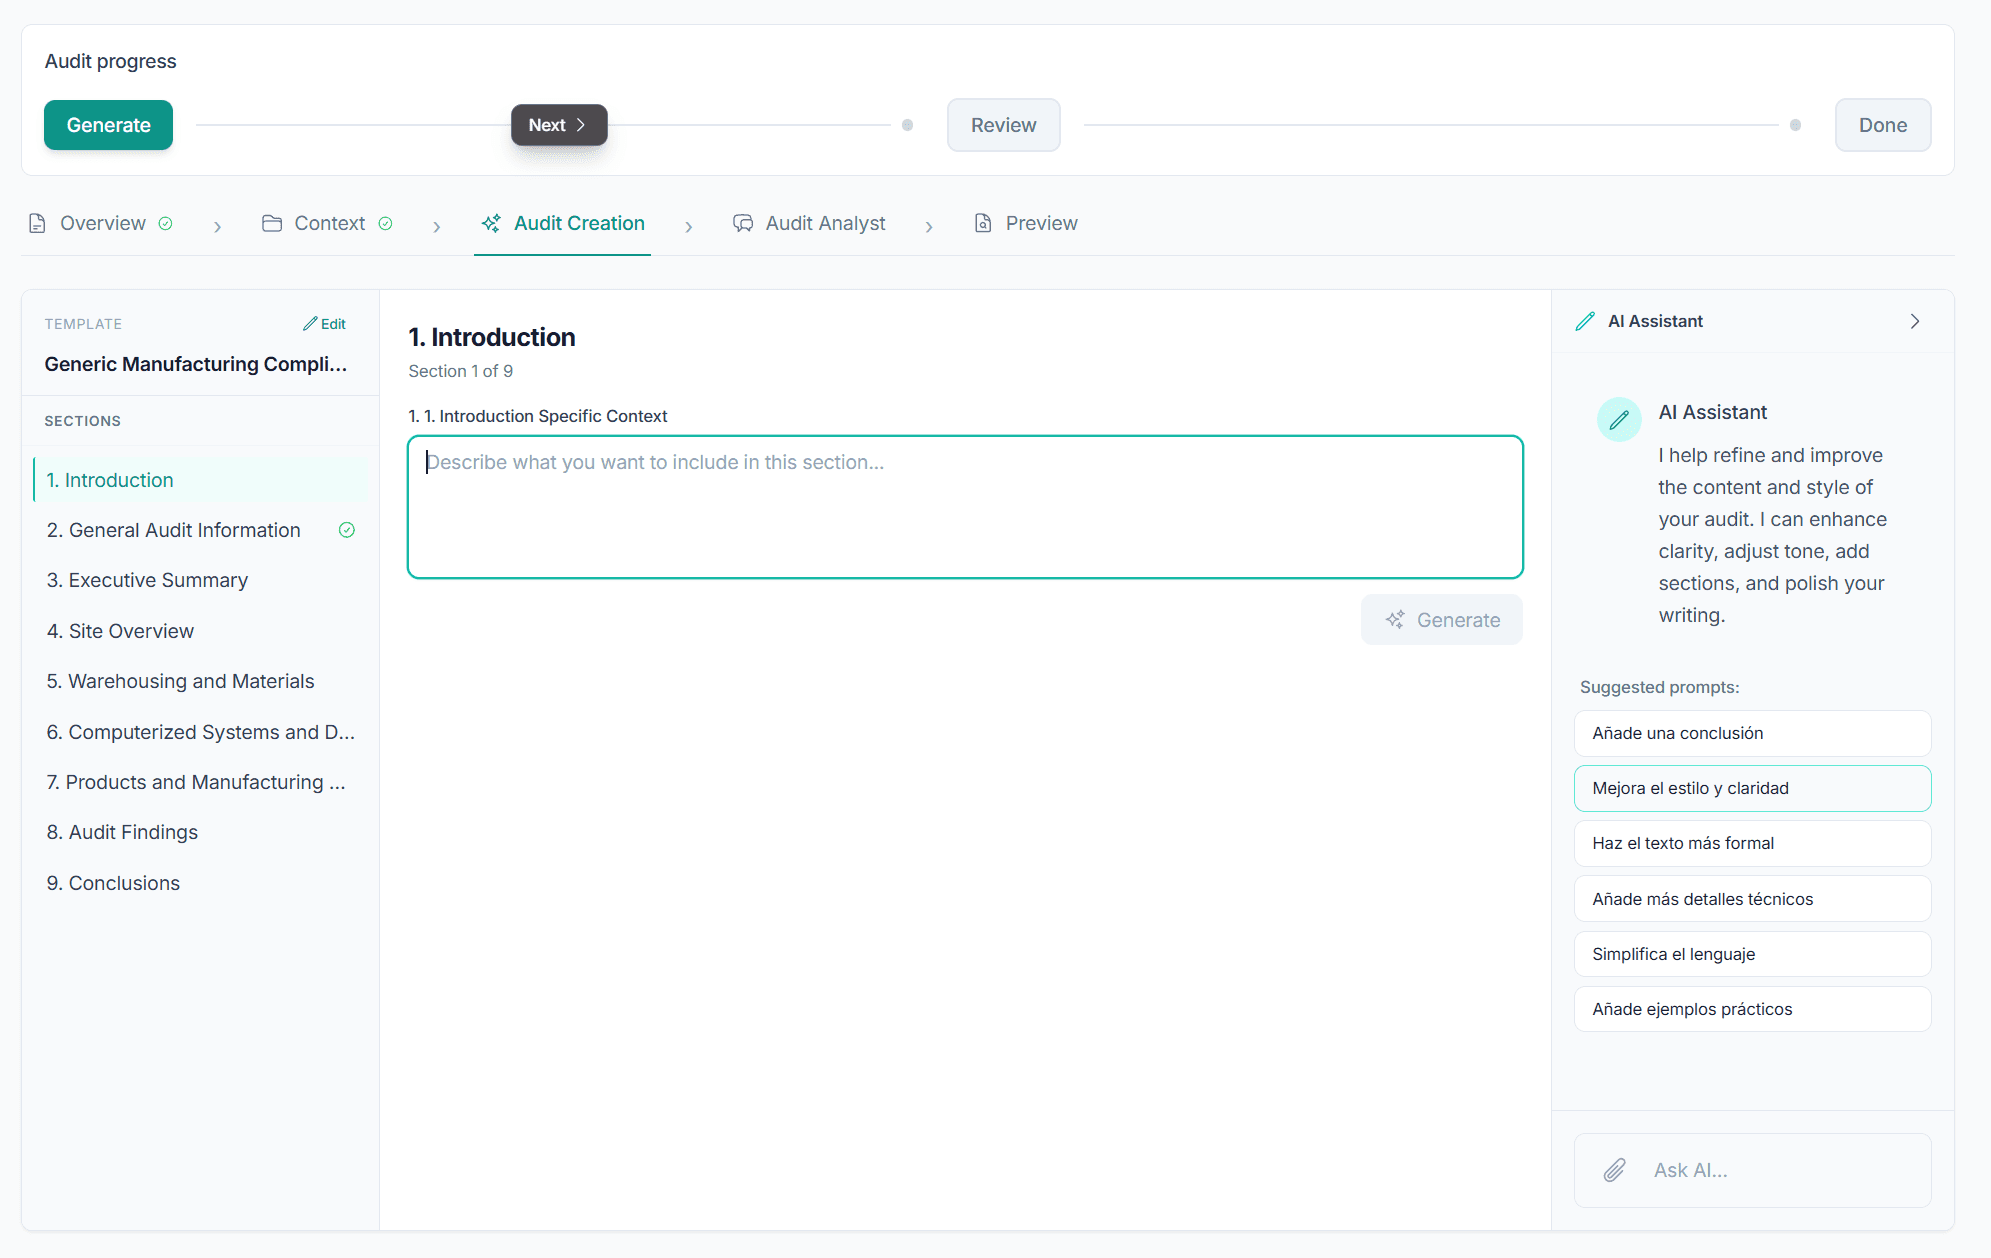Click the chevron after the Audit Creation tab
Viewport: 1991px width, 1258px height.
(688, 227)
